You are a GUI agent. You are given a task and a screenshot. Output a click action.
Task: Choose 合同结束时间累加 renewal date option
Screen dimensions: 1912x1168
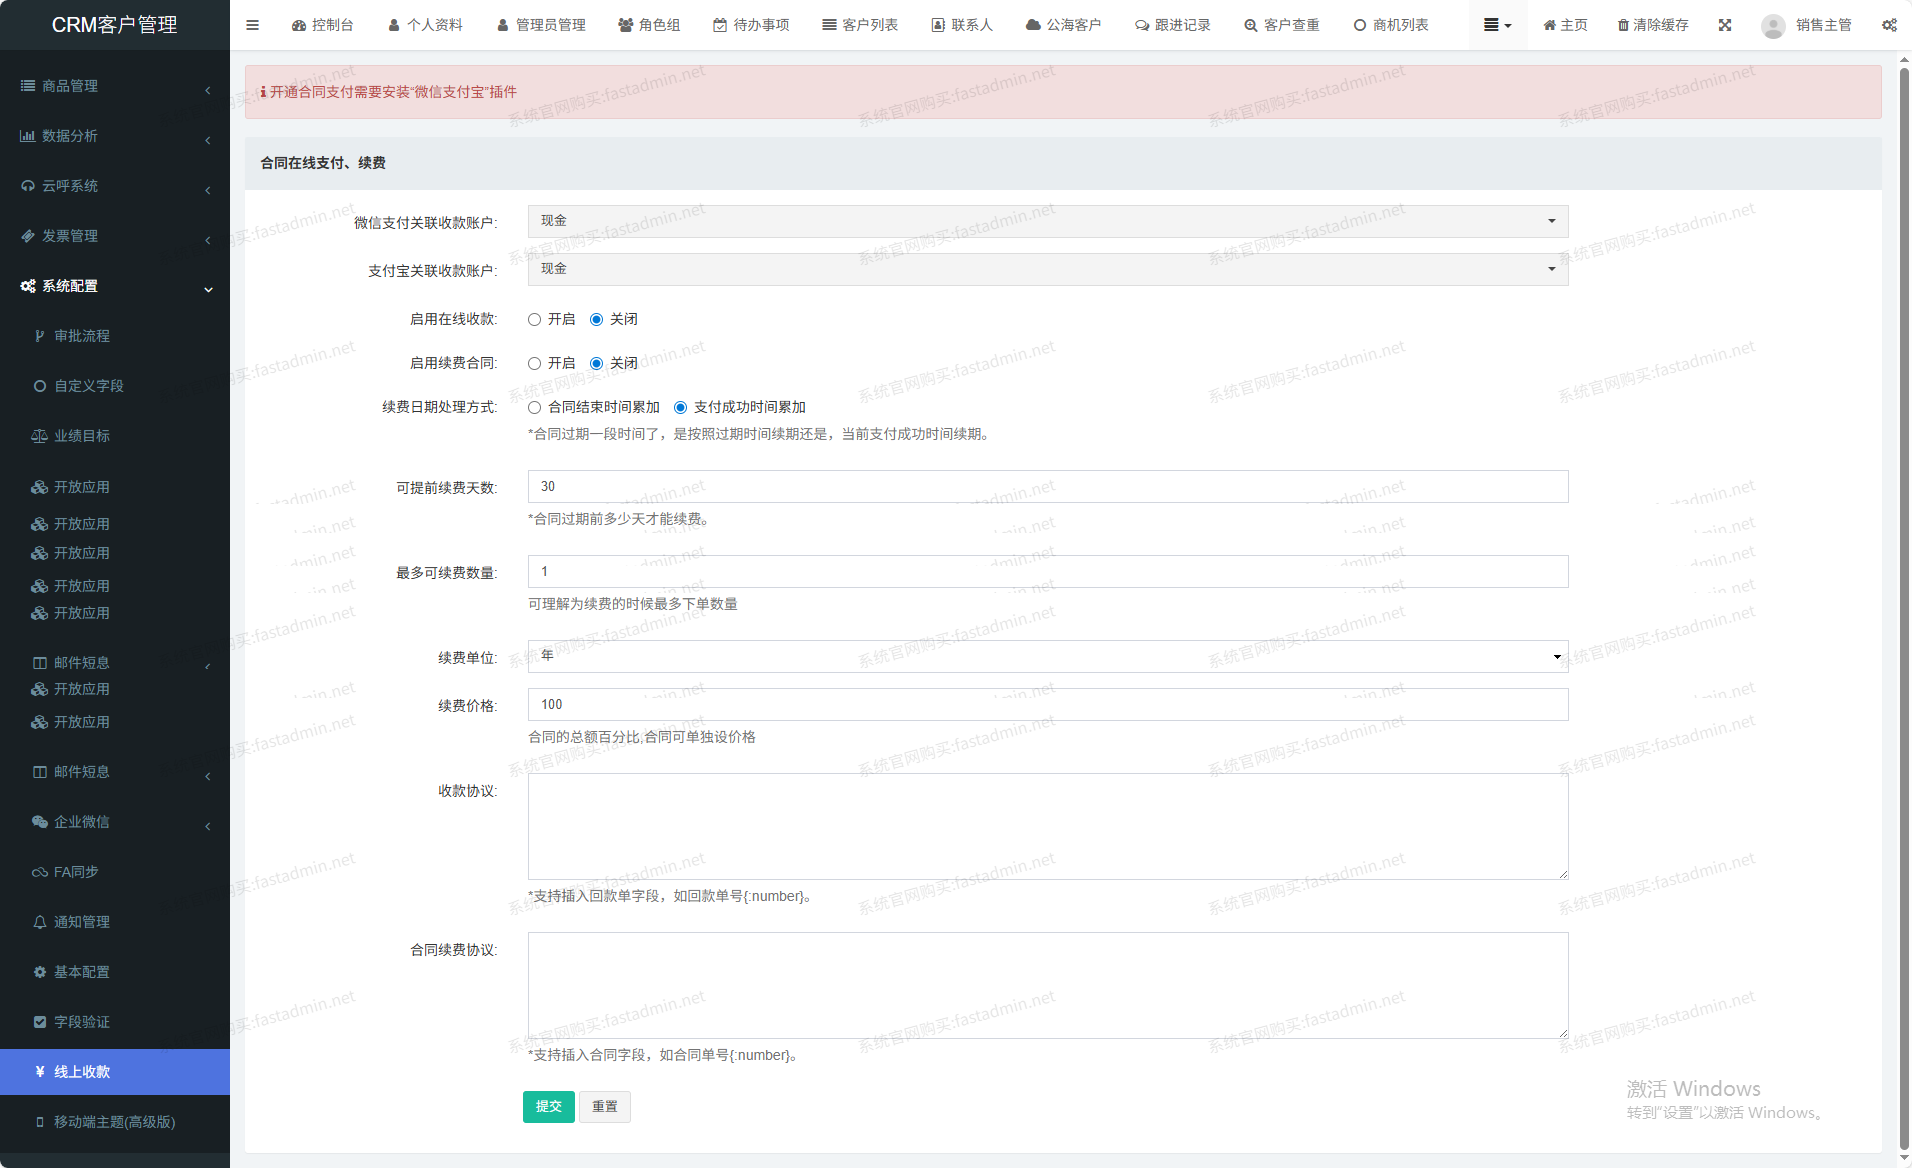(x=535, y=408)
